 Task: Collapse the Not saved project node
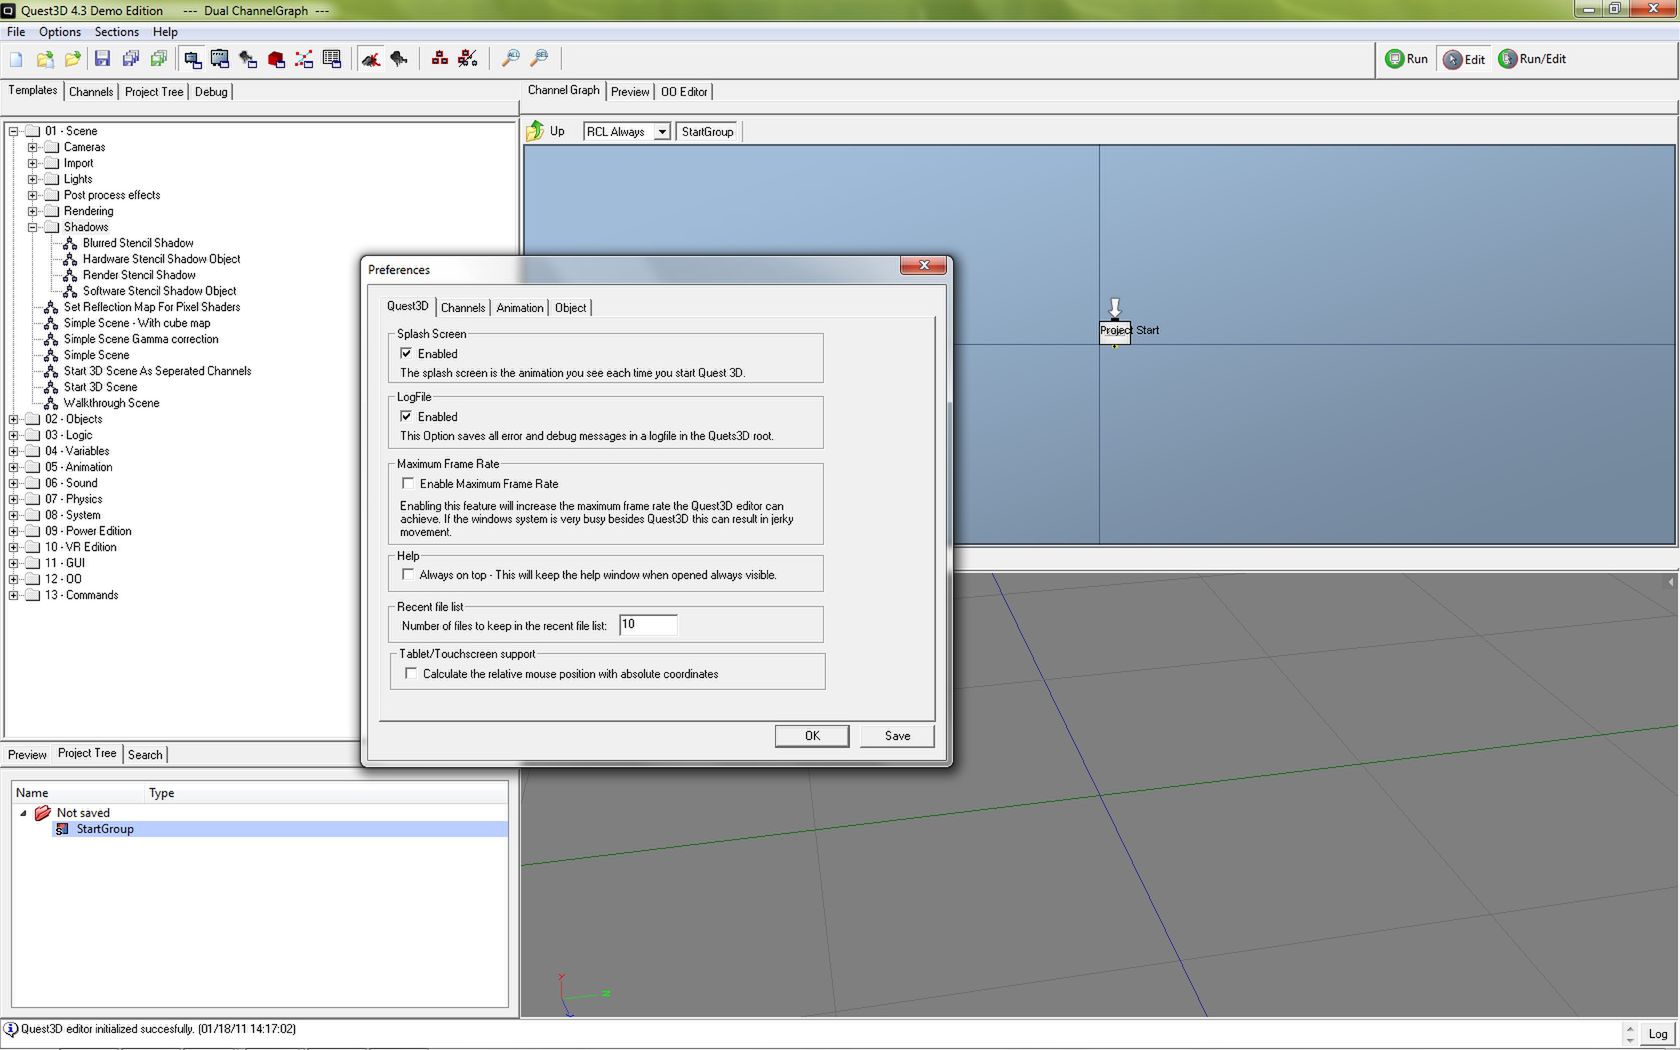tap(23, 813)
